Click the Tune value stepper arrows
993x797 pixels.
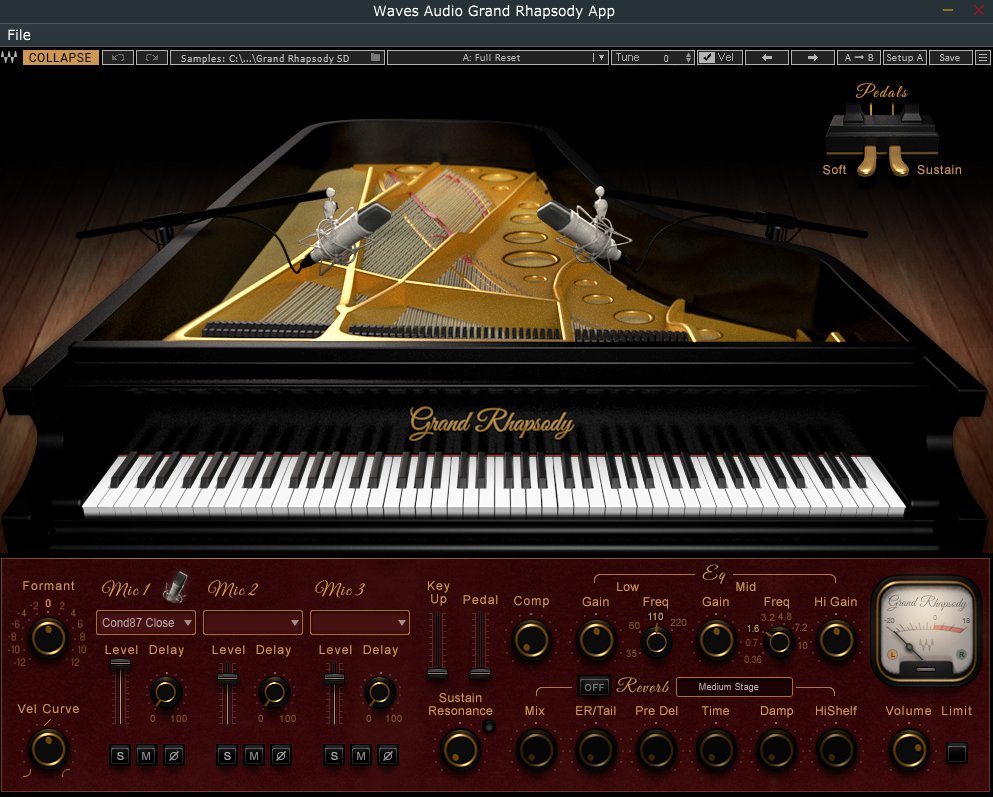pos(688,58)
